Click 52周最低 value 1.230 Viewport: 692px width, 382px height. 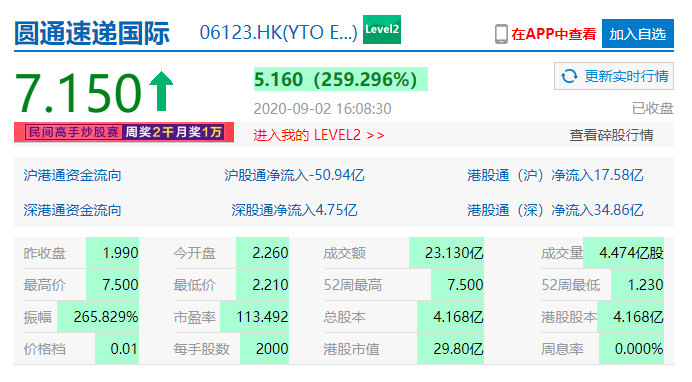645,285
